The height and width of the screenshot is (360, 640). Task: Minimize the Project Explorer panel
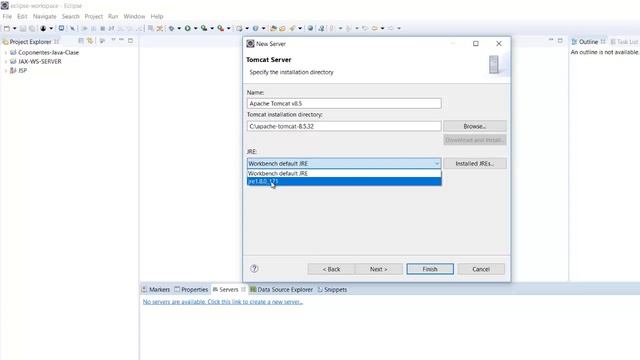pos(121,40)
